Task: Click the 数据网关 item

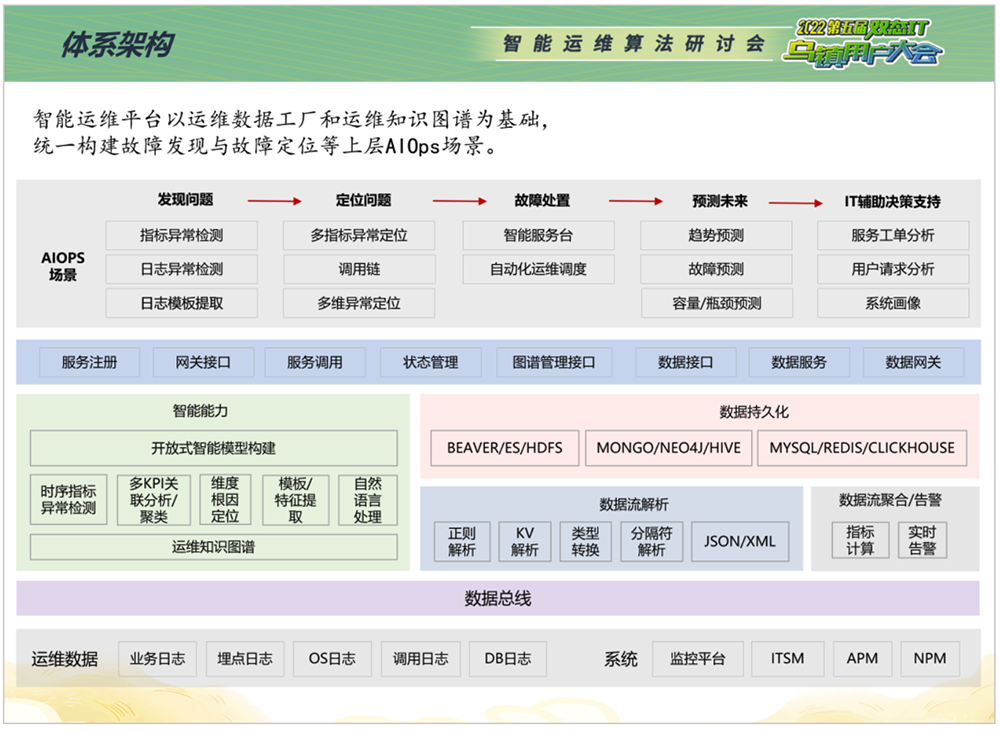Action: 913,362
